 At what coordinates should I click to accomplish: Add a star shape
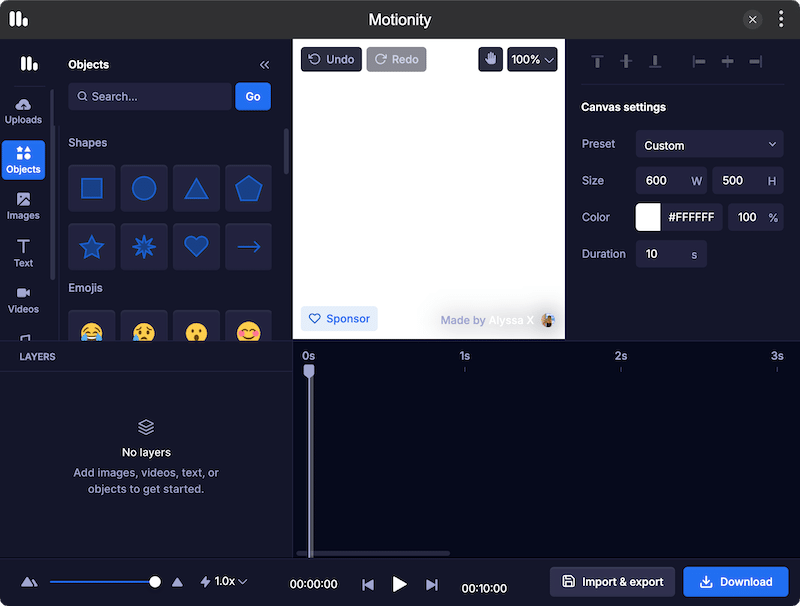pos(92,247)
